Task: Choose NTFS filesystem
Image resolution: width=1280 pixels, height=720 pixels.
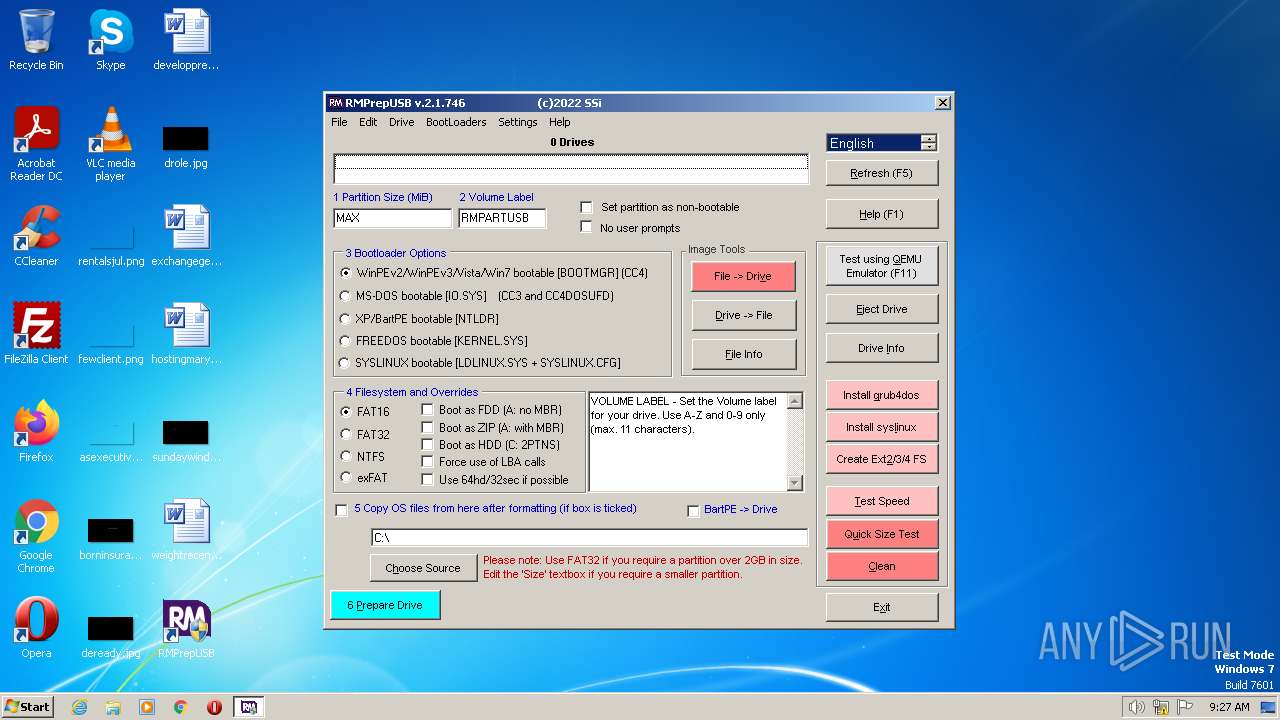Action: coord(346,456)
